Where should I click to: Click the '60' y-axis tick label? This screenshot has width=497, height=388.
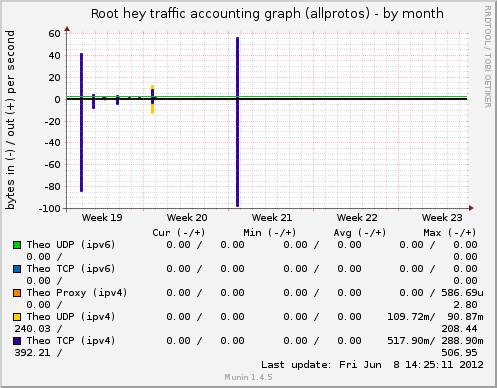(54, 34)
